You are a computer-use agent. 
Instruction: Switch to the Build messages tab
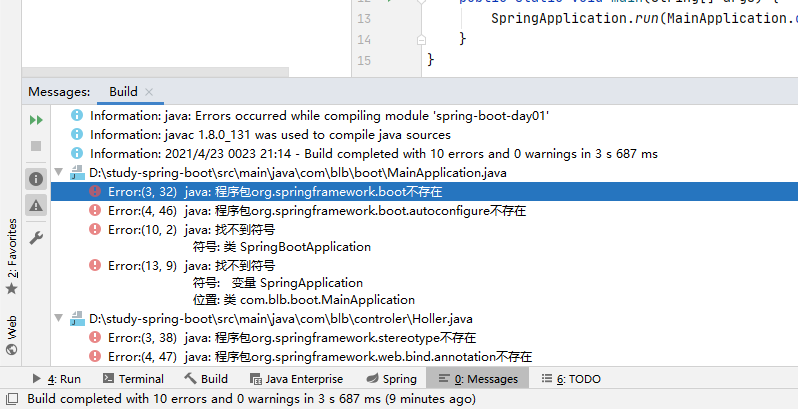tap(123, 92)
